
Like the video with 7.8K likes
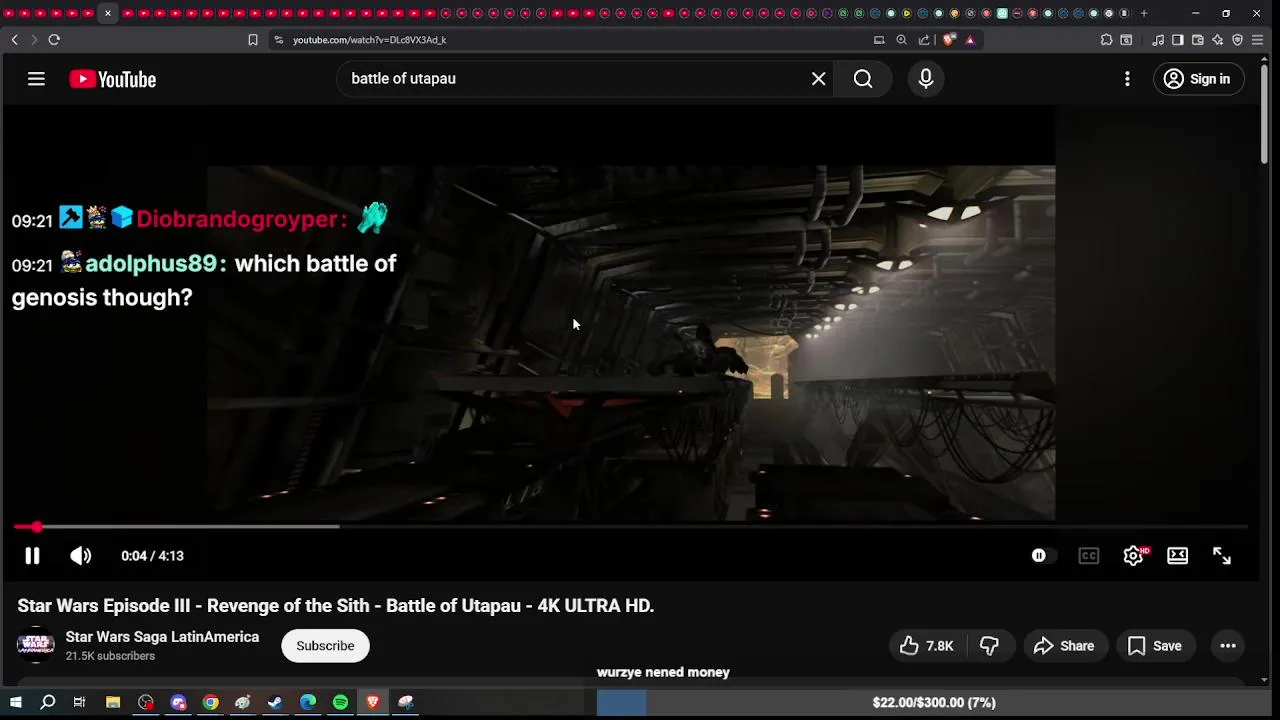coord(927,646)
